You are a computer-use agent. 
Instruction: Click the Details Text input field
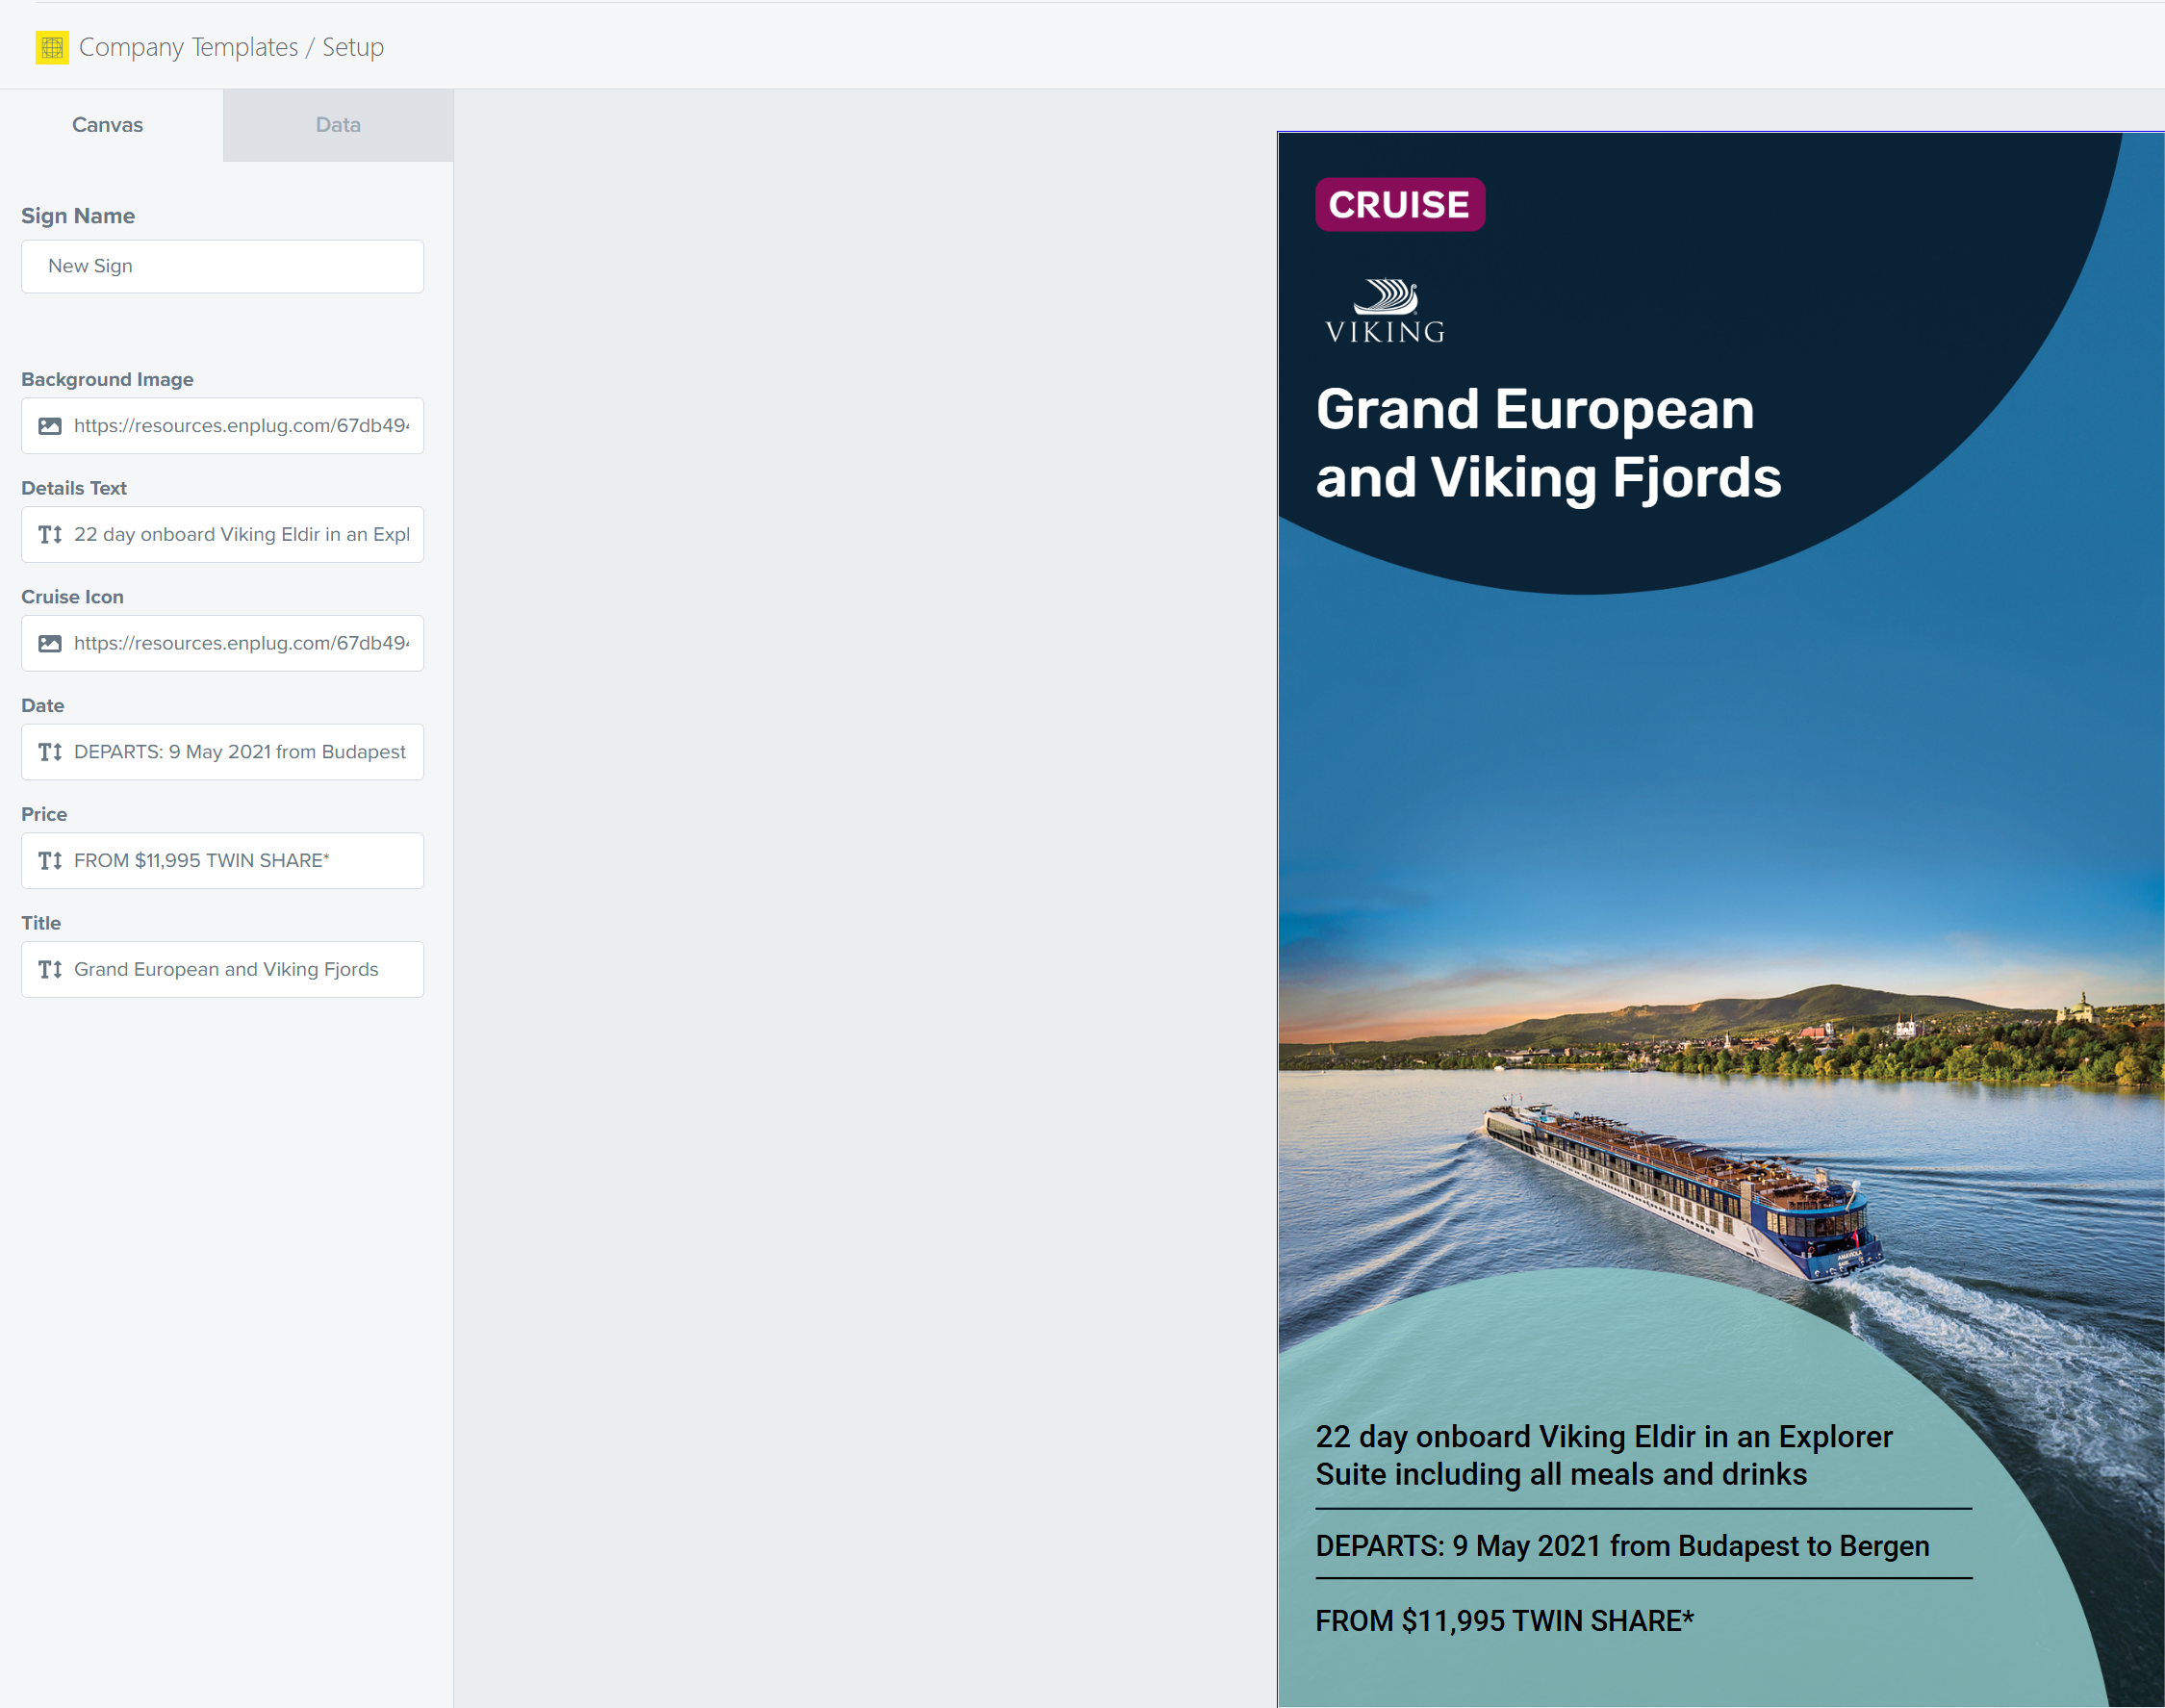240,535
